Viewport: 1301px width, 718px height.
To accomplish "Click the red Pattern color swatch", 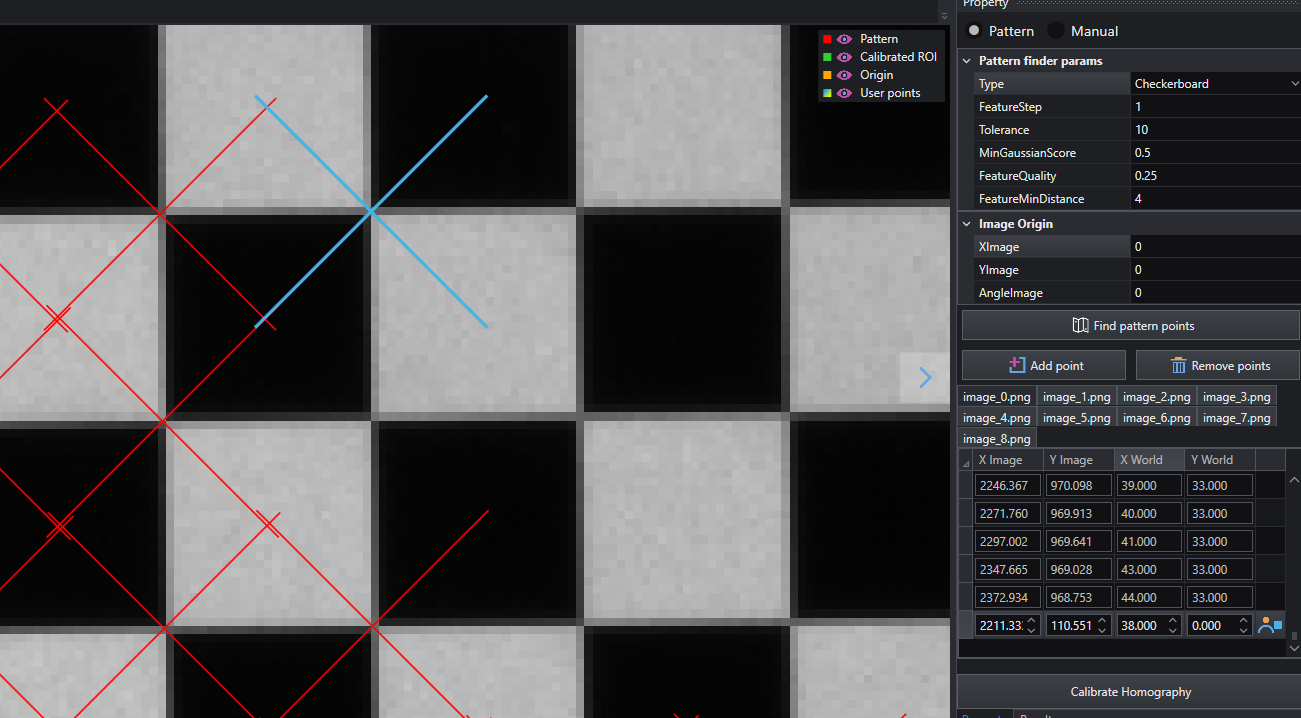I will click(x=827, y=39).
